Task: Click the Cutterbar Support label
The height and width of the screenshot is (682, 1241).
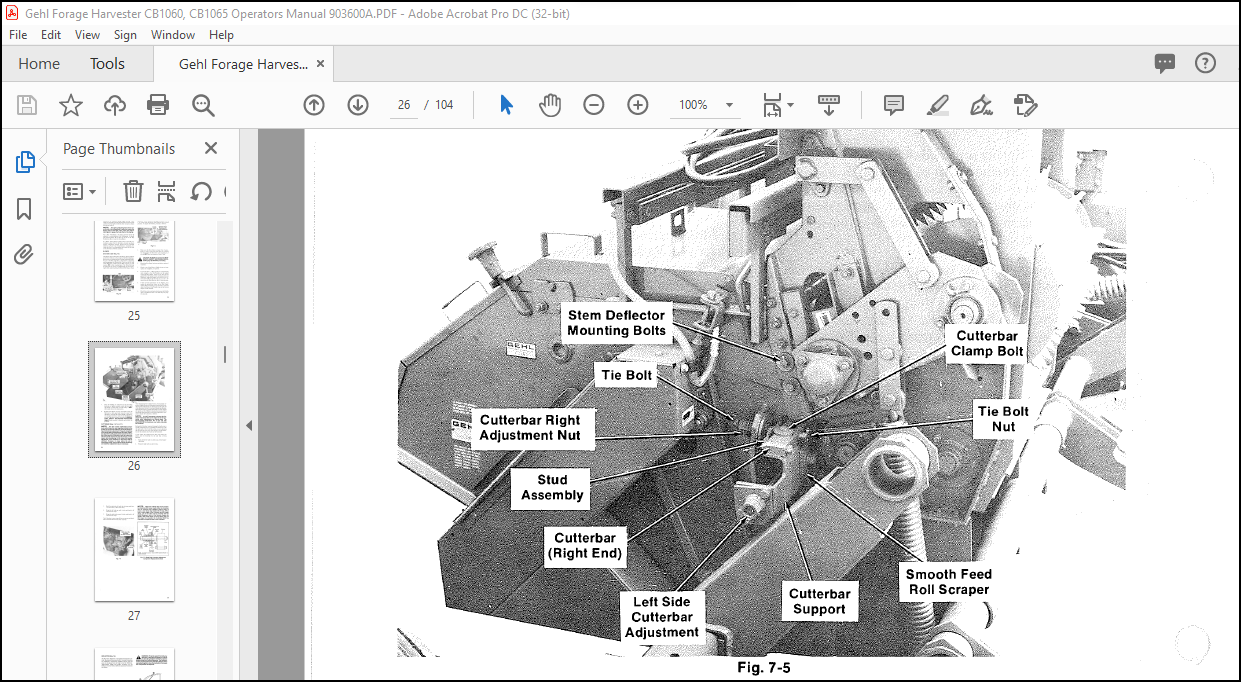Action: [x=819, y=601]
